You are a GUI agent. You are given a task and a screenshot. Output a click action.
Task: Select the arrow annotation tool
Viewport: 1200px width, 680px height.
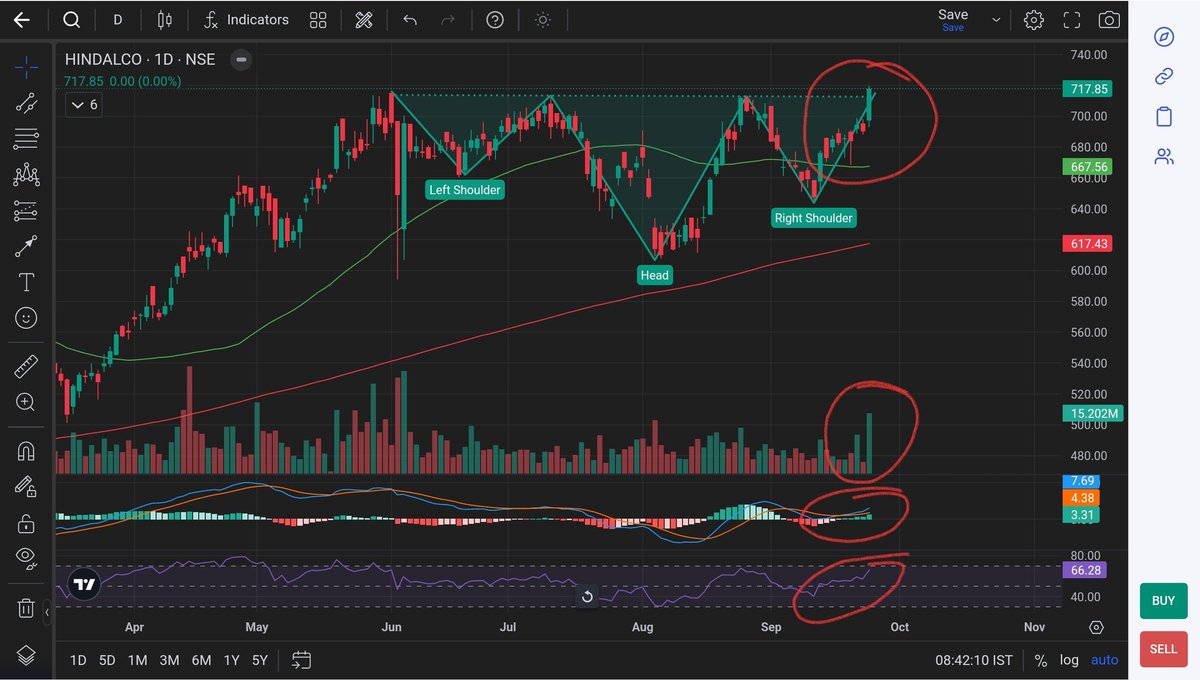point(26,246)
